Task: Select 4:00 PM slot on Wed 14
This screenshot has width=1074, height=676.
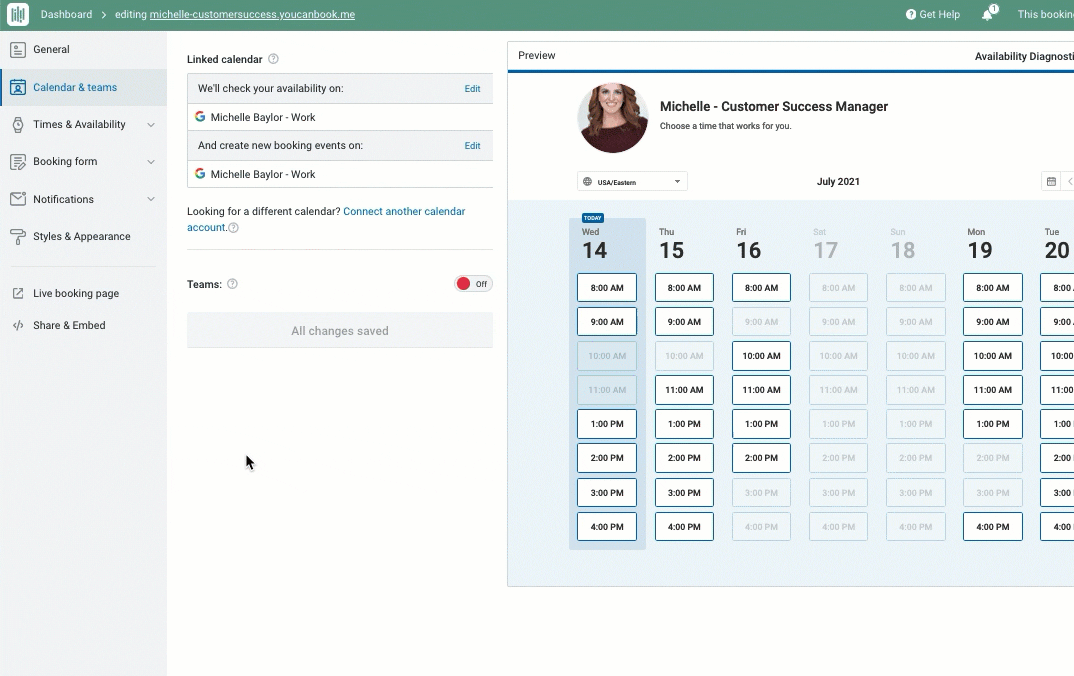Action: (607, 527)
